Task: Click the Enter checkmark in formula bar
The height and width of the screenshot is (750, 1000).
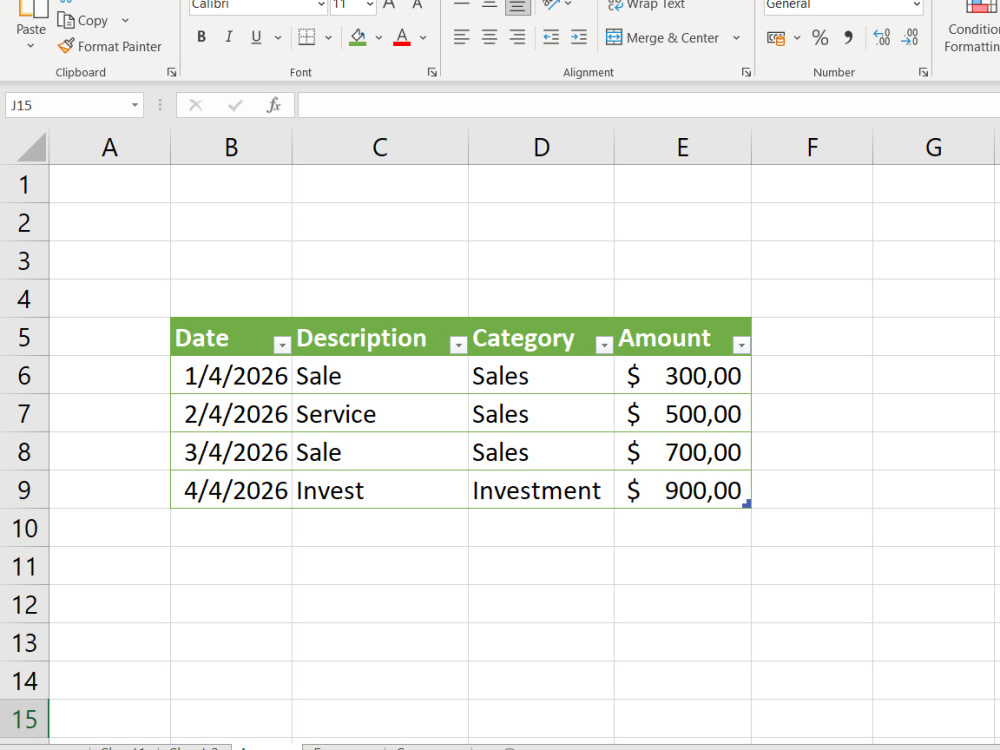Action: (x=235, y=105)
